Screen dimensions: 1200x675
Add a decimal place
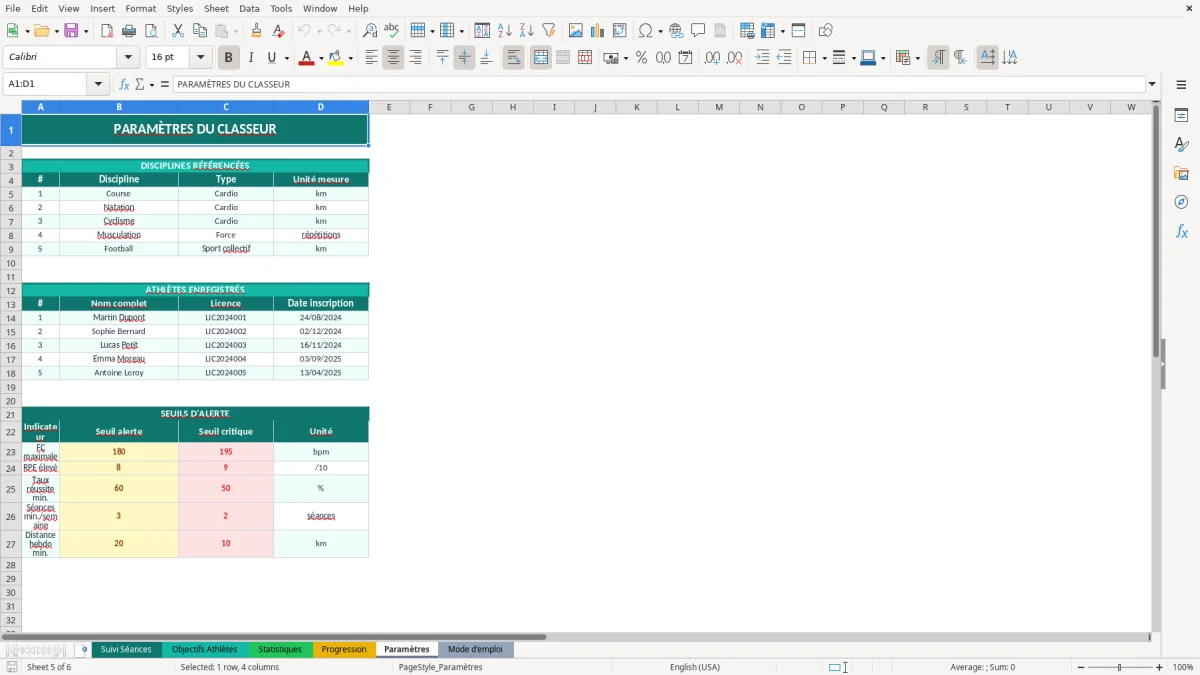pos(713,58)
